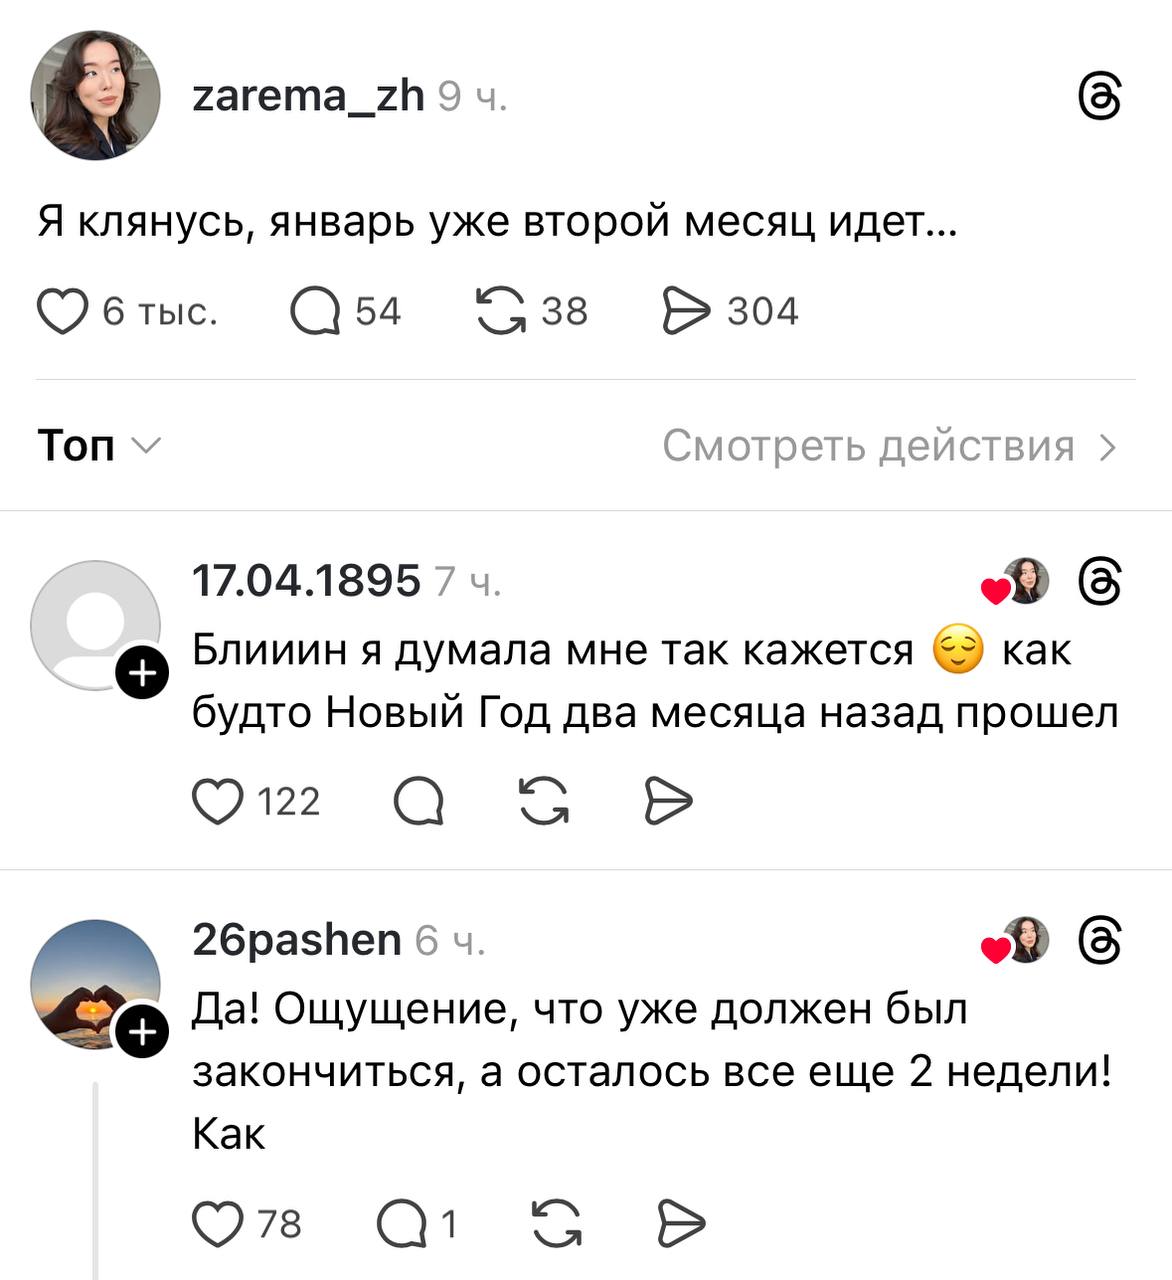Like the main post by zarema_zh
This screenshot has height=1280, width=1172.
62,311
